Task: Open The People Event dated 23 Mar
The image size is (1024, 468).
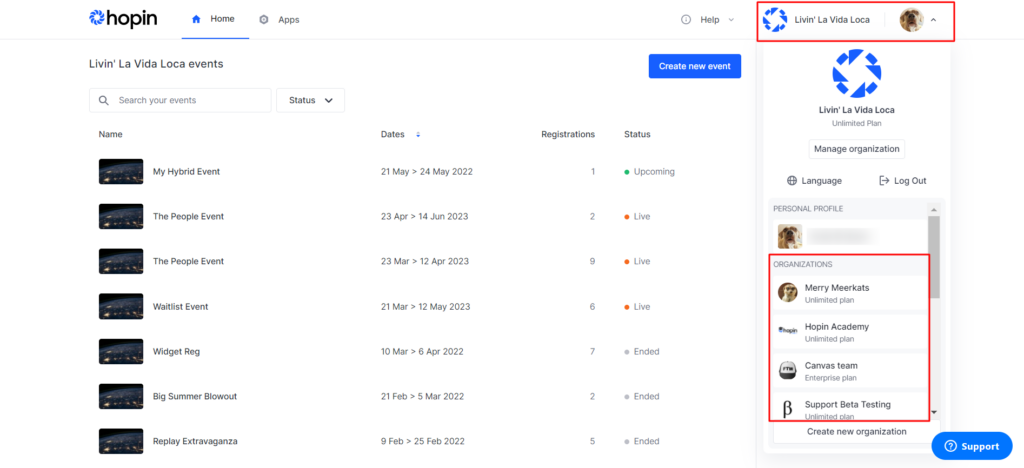Action: pyautogui.click(x=188, y=261)
